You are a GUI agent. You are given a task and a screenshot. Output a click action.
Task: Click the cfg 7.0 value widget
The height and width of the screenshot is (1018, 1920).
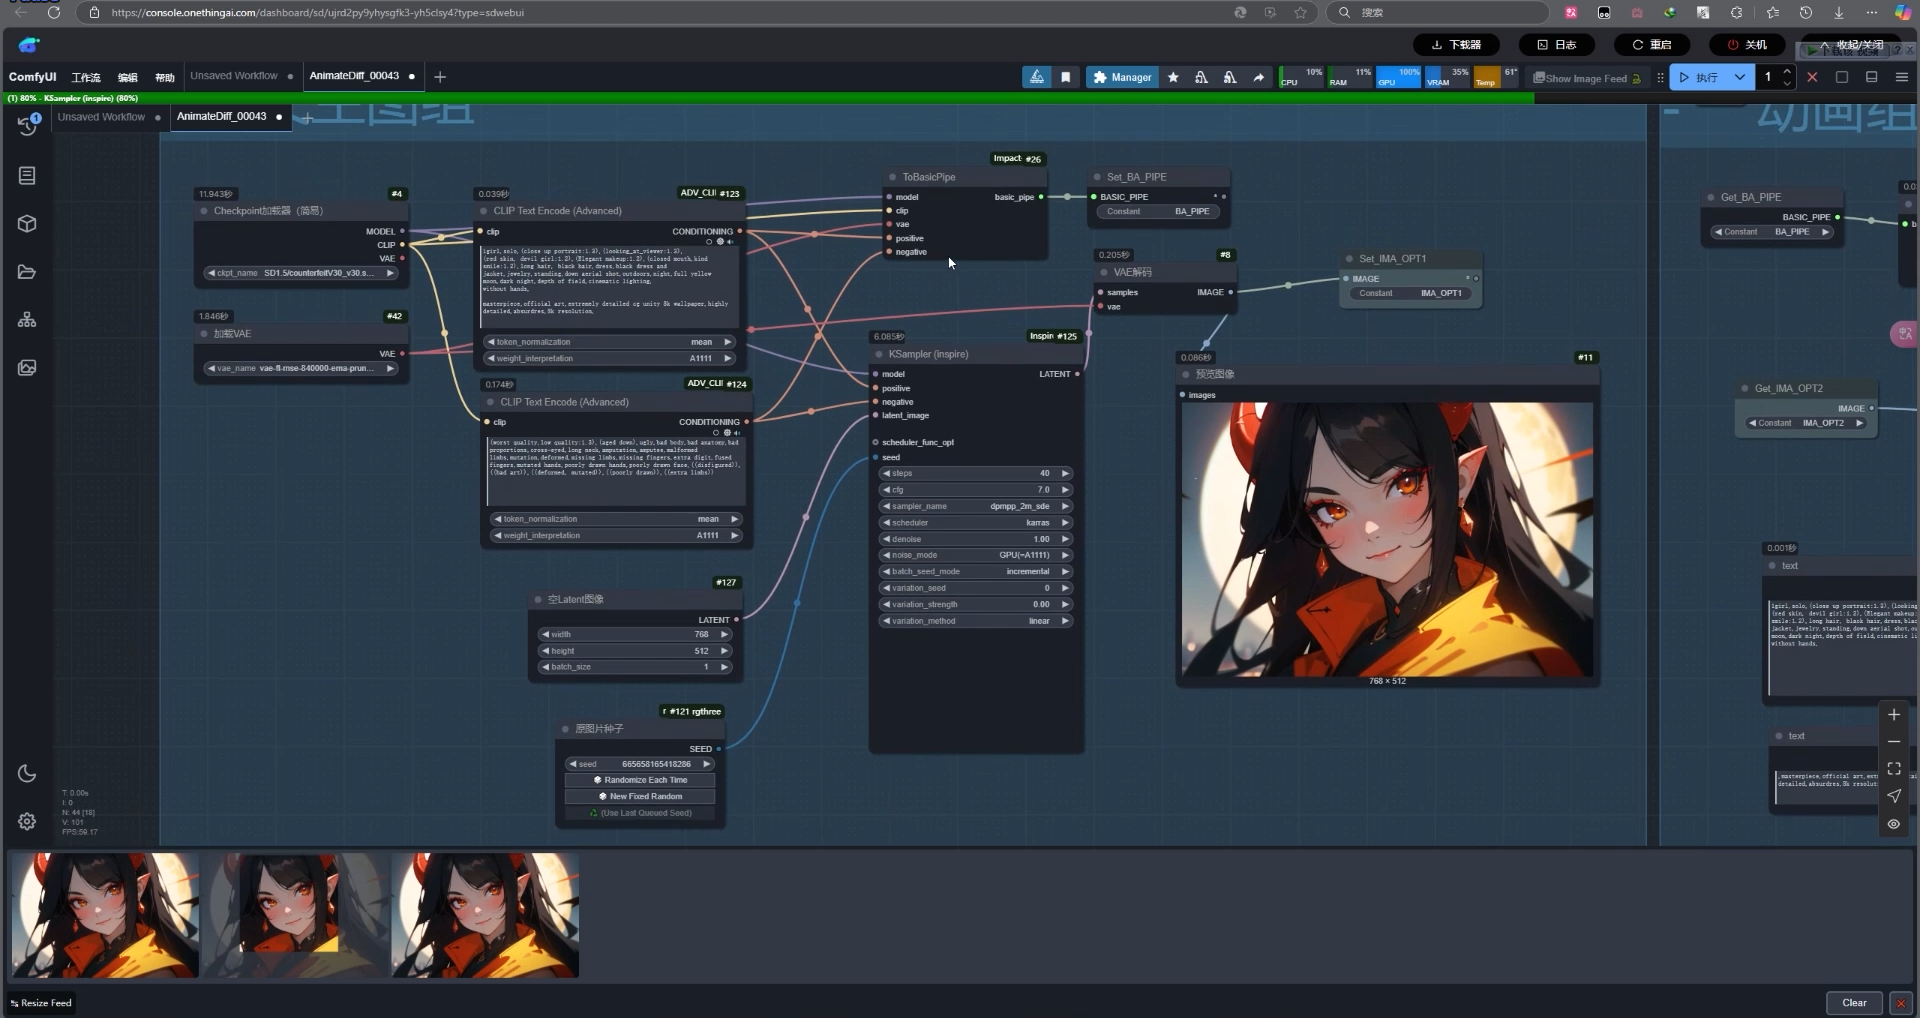(976, 490)
